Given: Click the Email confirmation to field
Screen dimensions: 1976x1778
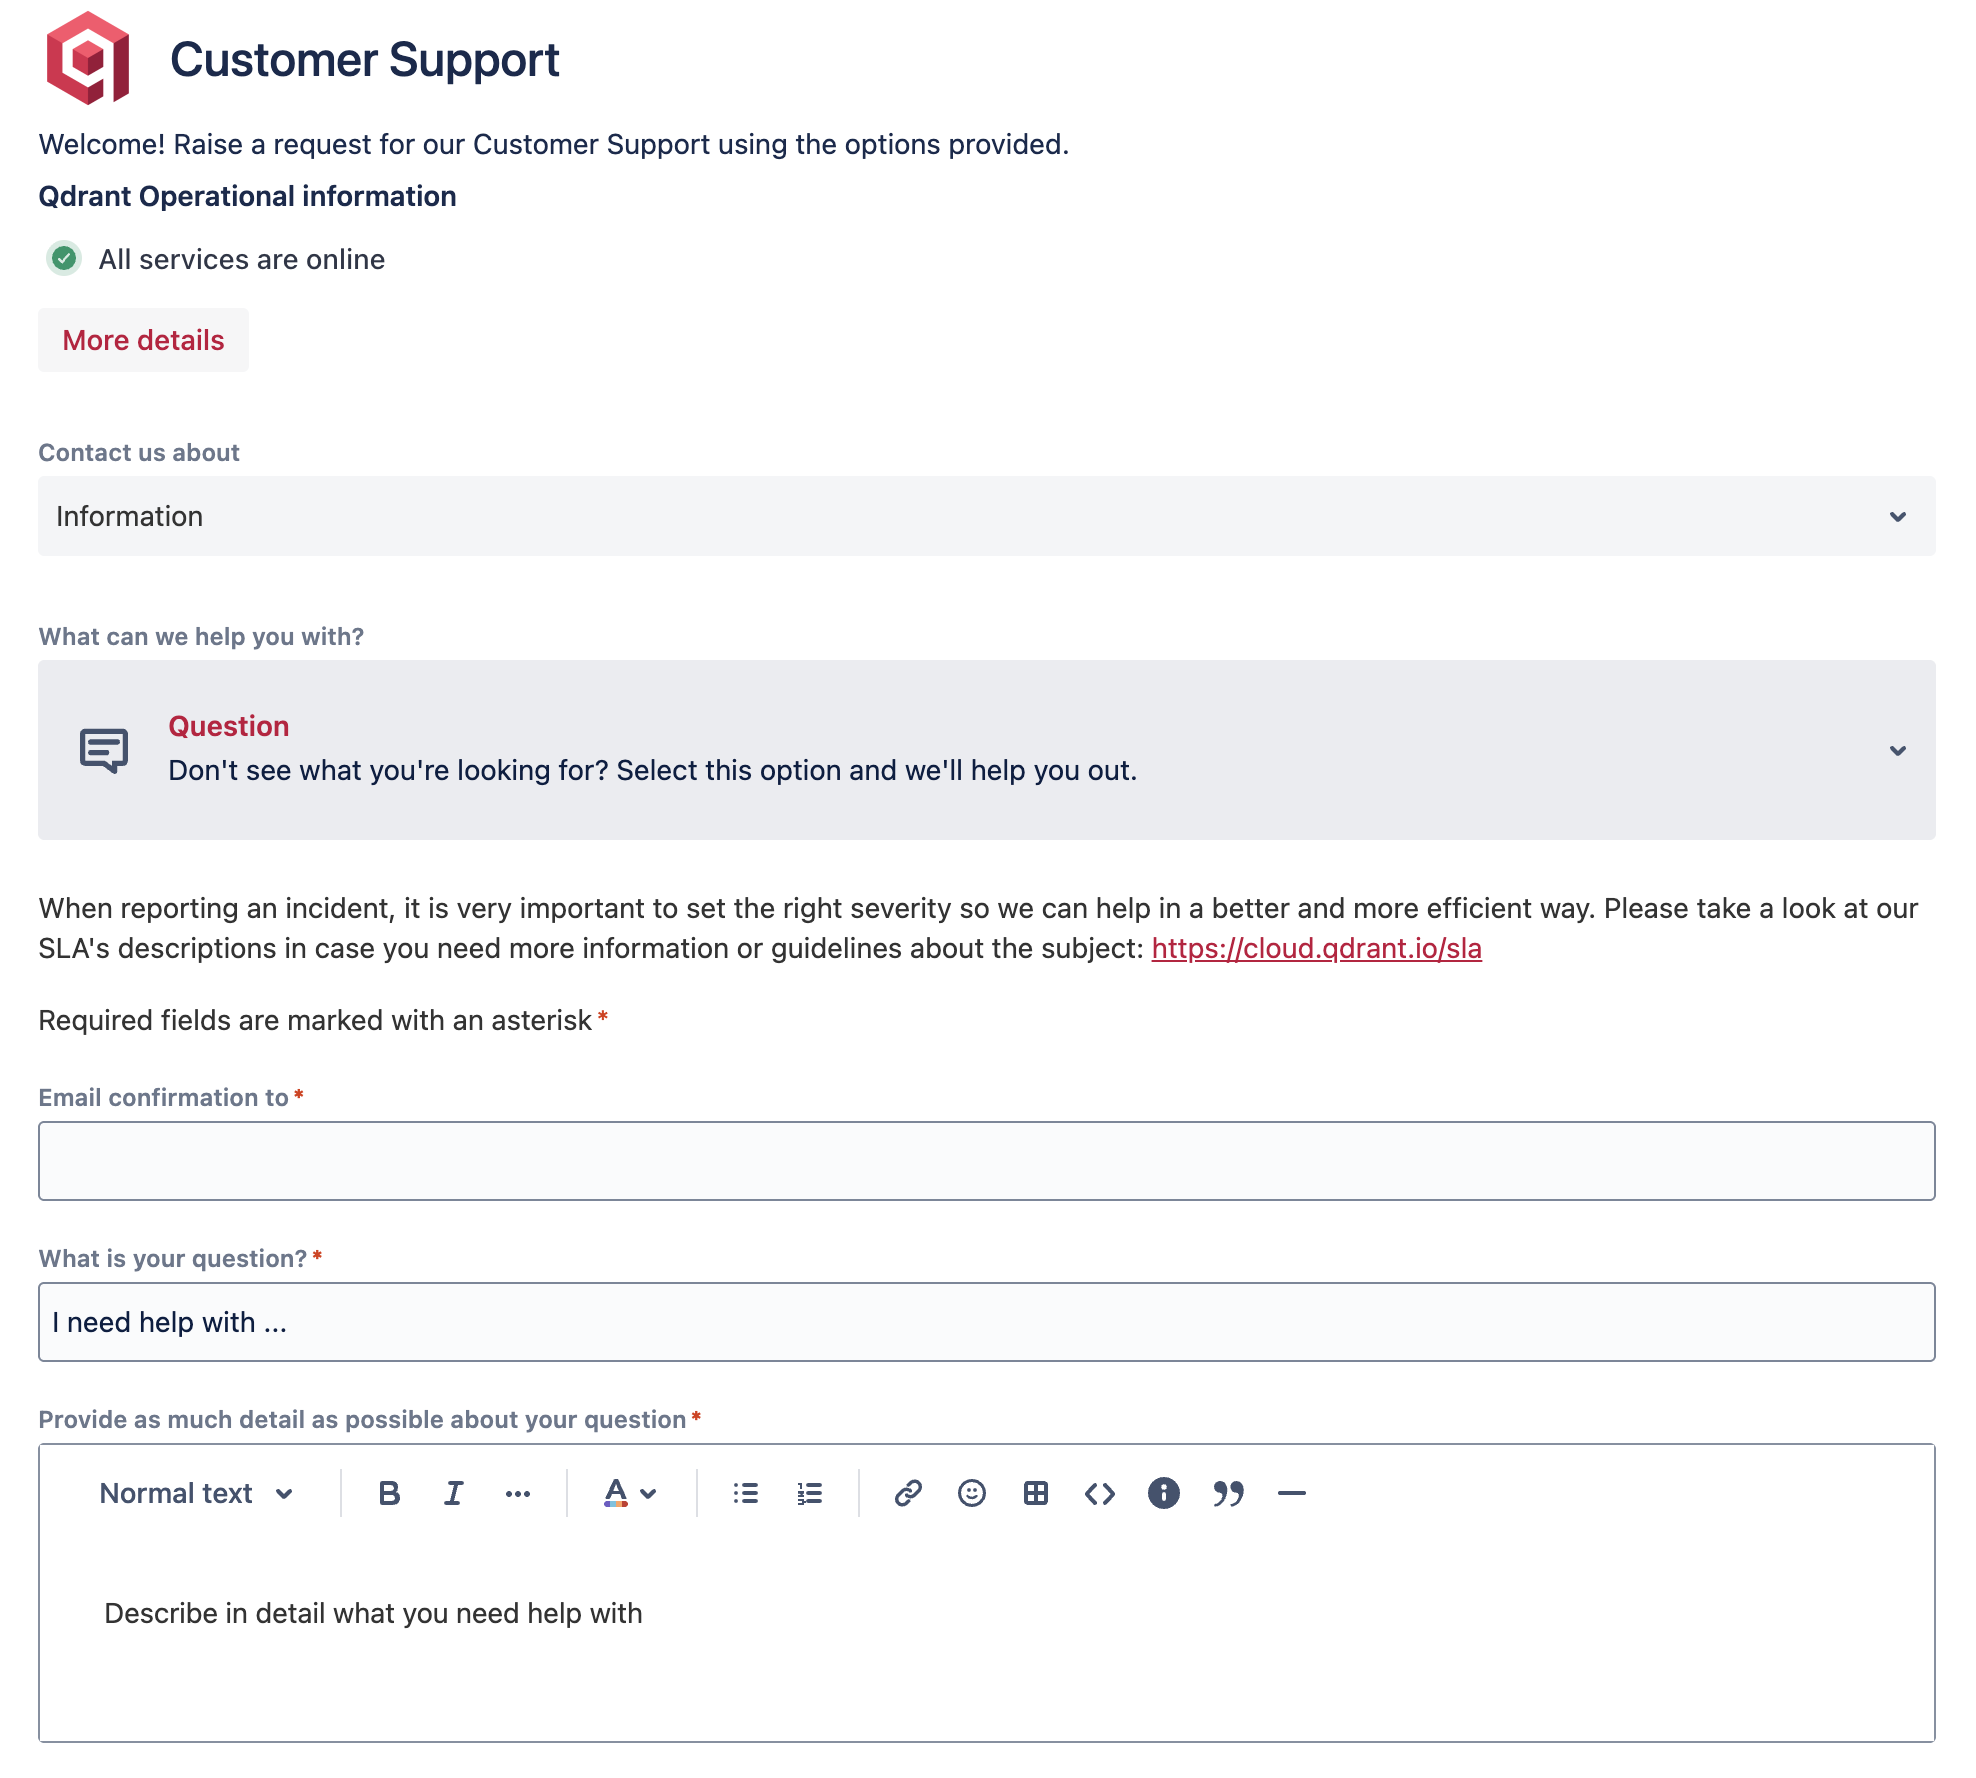Looking at the screenshot, I should (x=986, y=1160).
